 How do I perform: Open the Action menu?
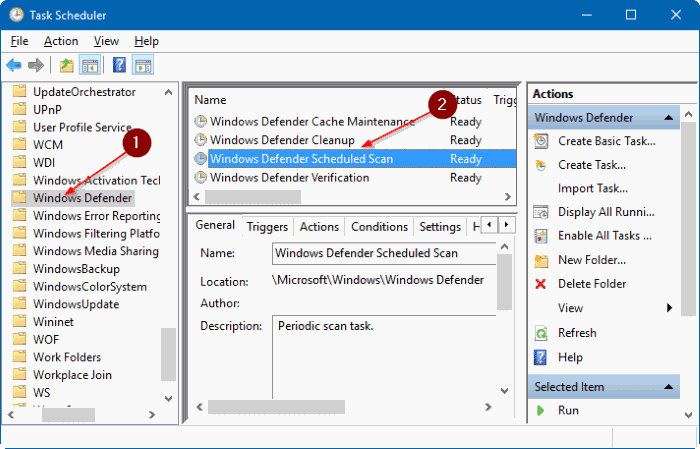click(x=61, y=41)
